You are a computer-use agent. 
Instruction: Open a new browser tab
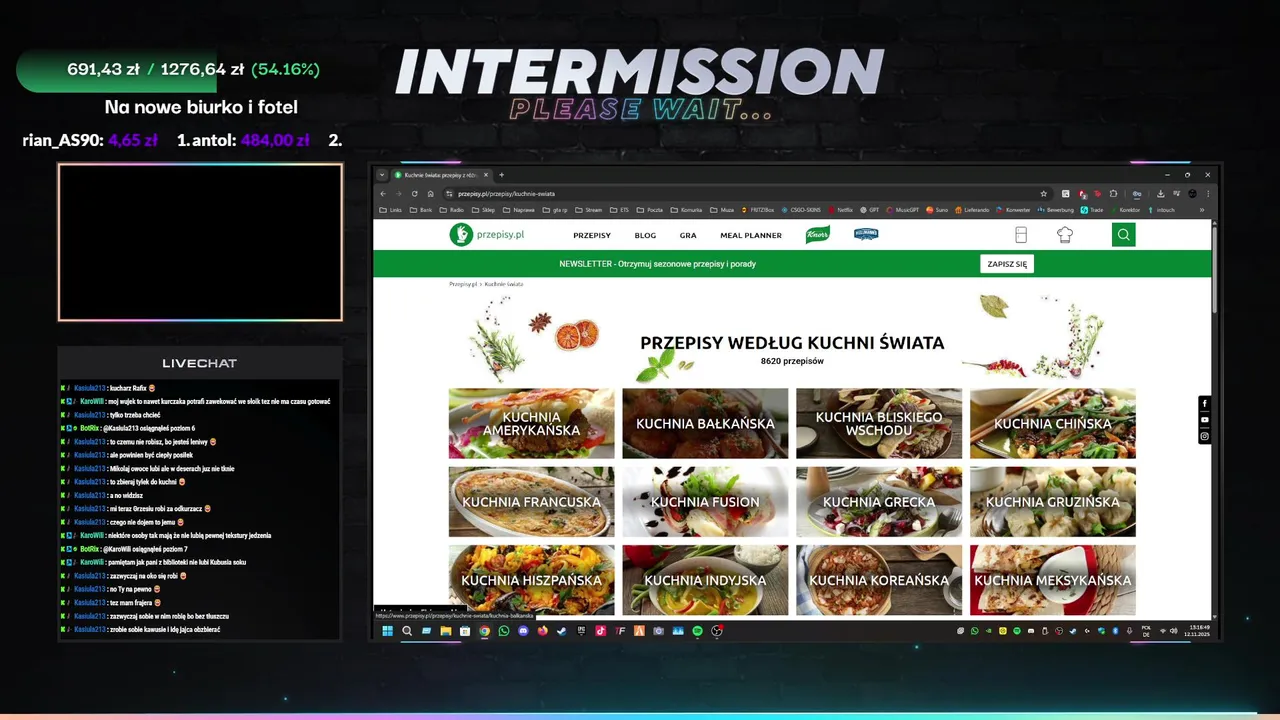[501, 175]
